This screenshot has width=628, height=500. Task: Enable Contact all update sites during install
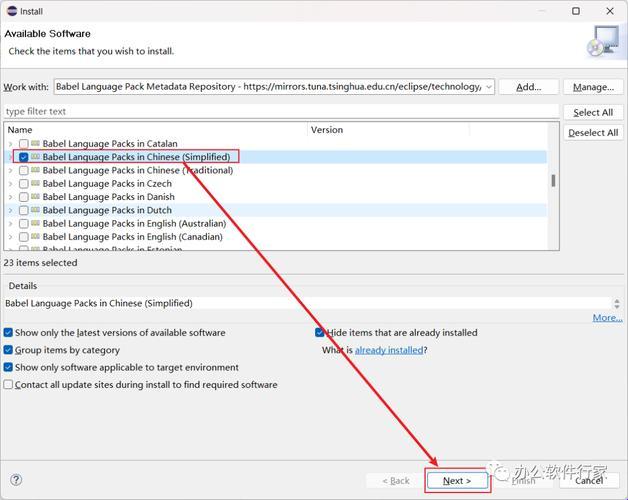(x=9, y=384)
